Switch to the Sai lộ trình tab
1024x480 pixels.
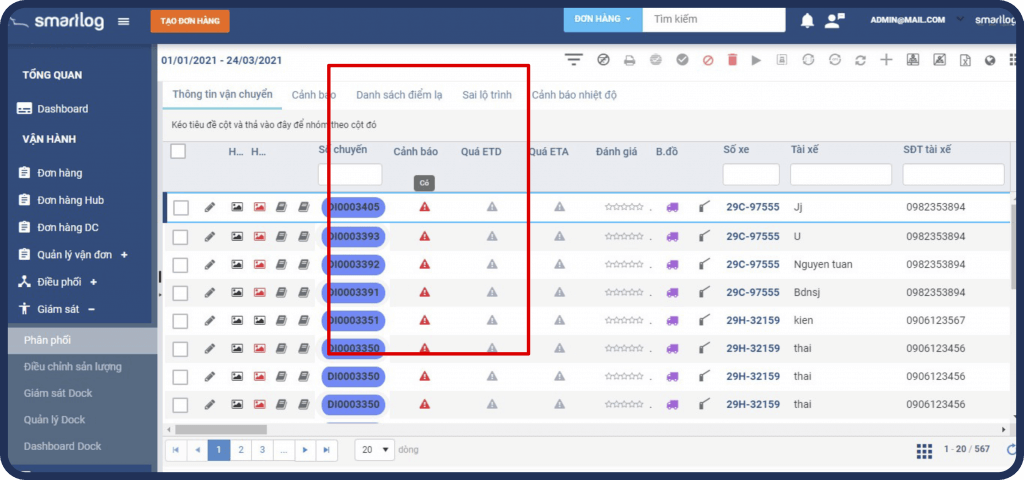tap(487, 95)
